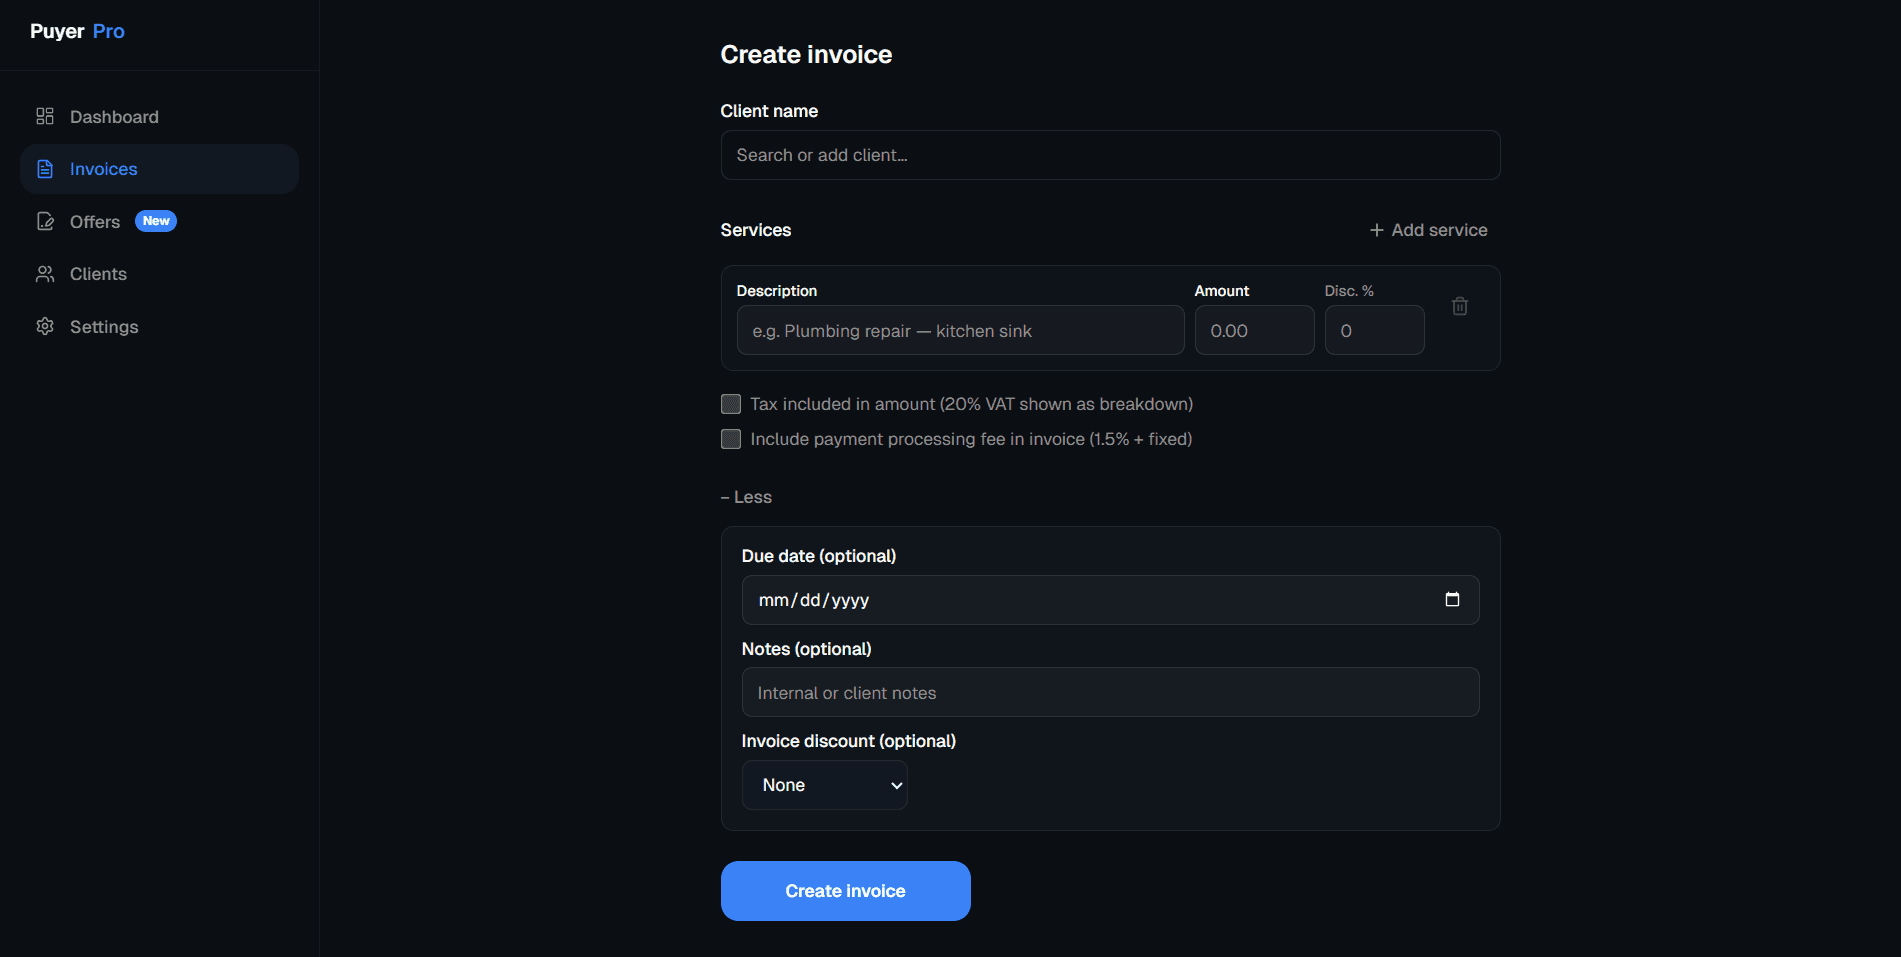Click the Dashboard grid icon in sidebar
This screenshot has height=957, width=1901.
point(45,116)
